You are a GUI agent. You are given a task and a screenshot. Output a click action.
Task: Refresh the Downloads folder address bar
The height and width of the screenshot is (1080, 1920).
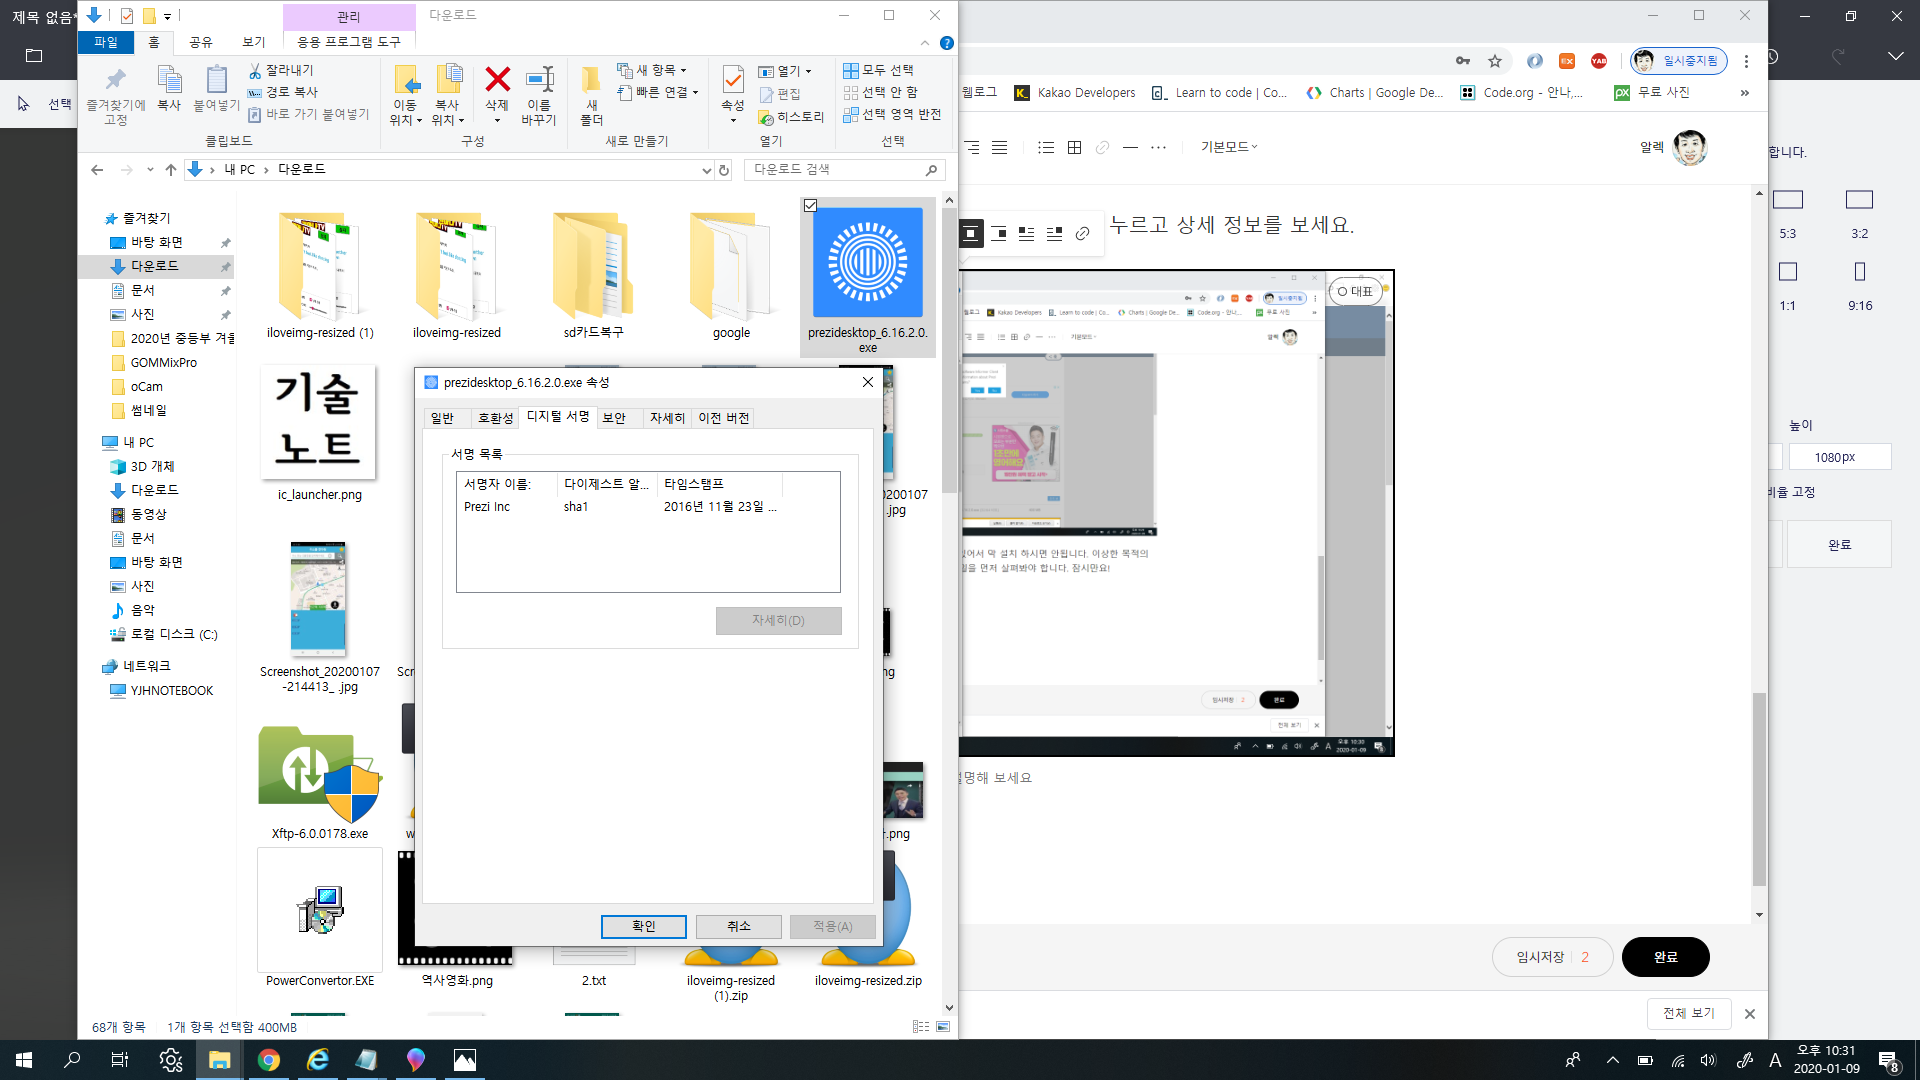724,170
